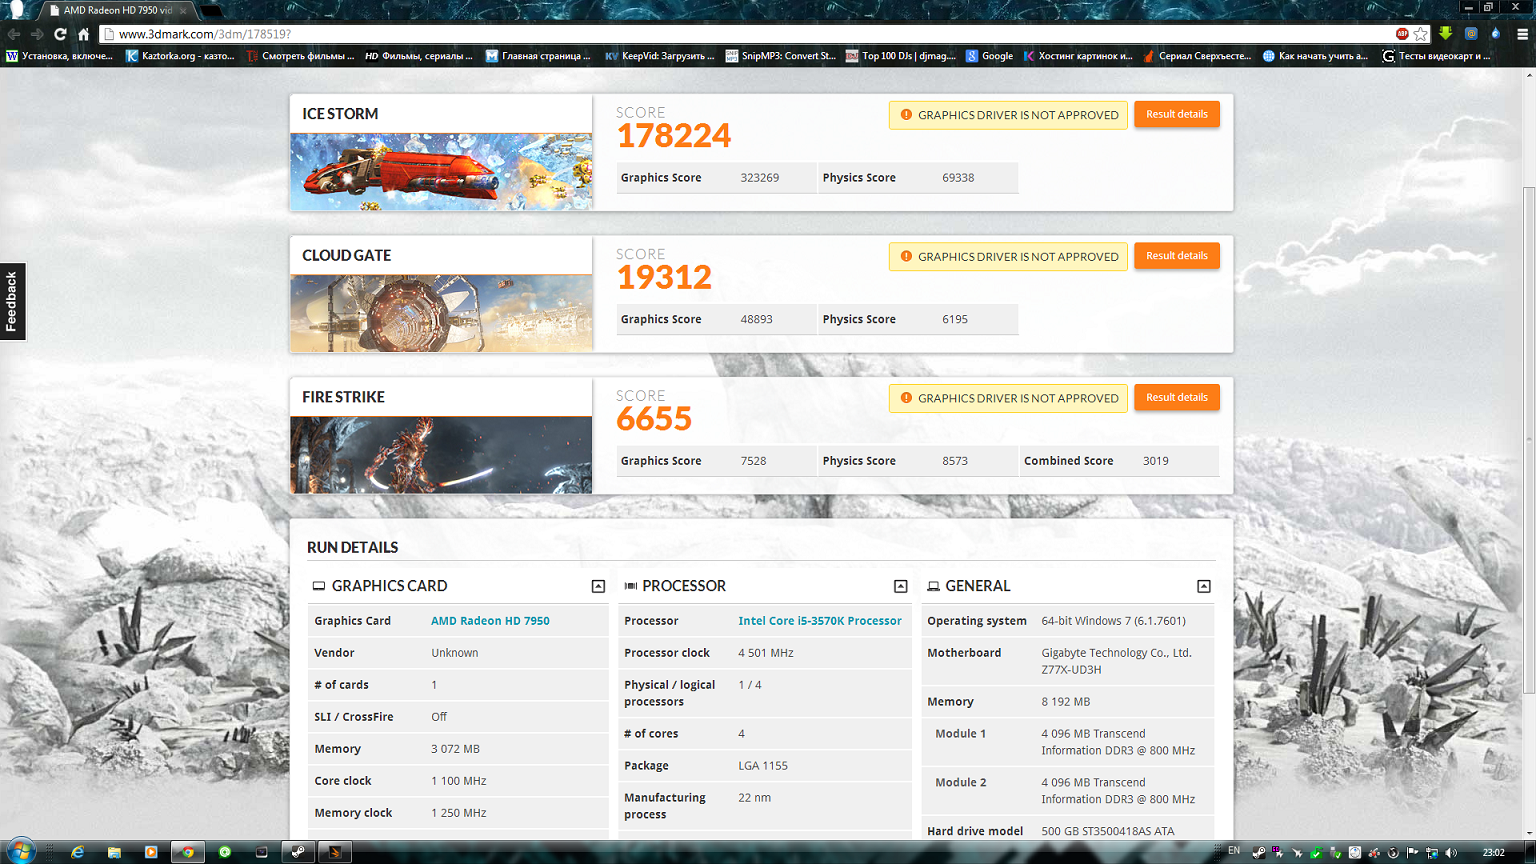
Task: Open the Kaztorka.org bookmark
Action: [180, 56]
